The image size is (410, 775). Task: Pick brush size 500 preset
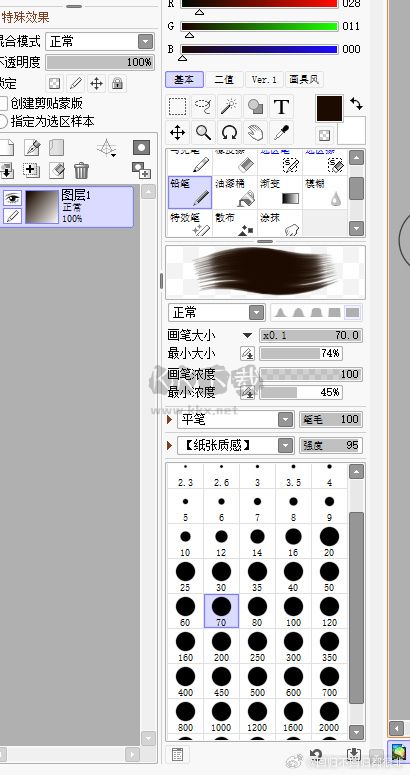257,682
